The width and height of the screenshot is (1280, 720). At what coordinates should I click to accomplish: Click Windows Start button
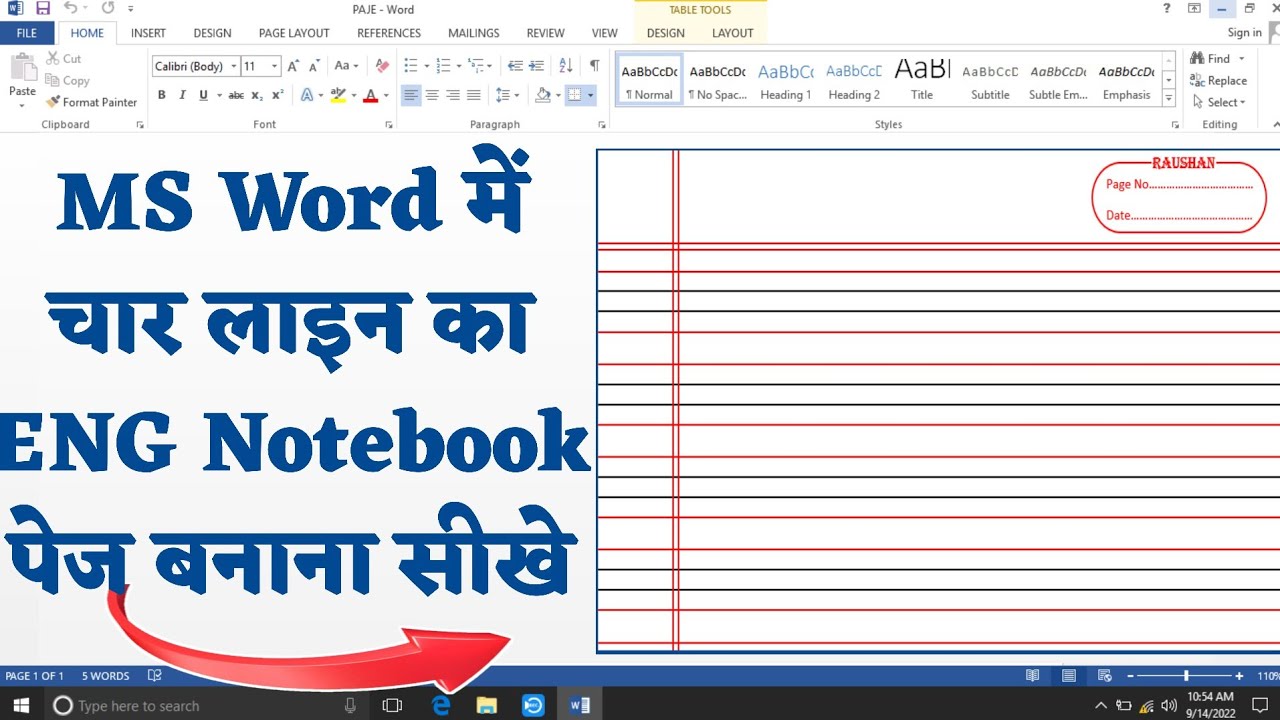(21, 705)
